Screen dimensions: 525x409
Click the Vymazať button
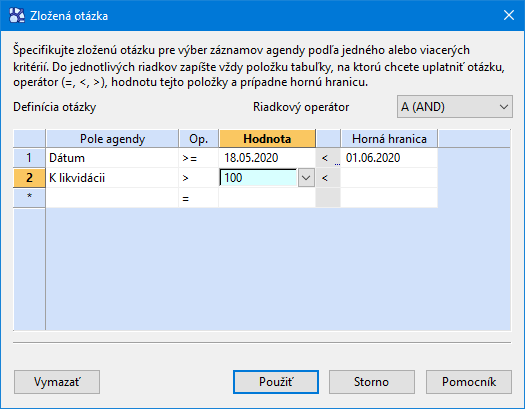pos(57,382)
